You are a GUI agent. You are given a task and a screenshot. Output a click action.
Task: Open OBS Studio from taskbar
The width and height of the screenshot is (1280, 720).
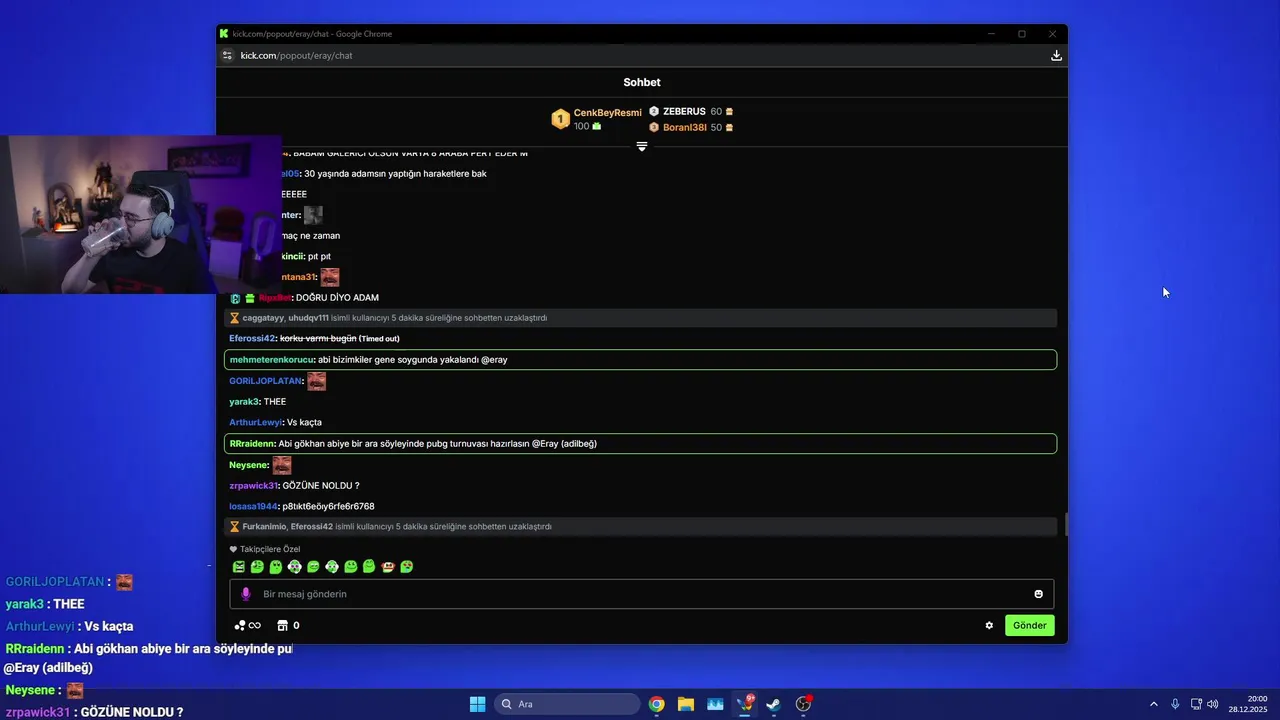(803, 704)
